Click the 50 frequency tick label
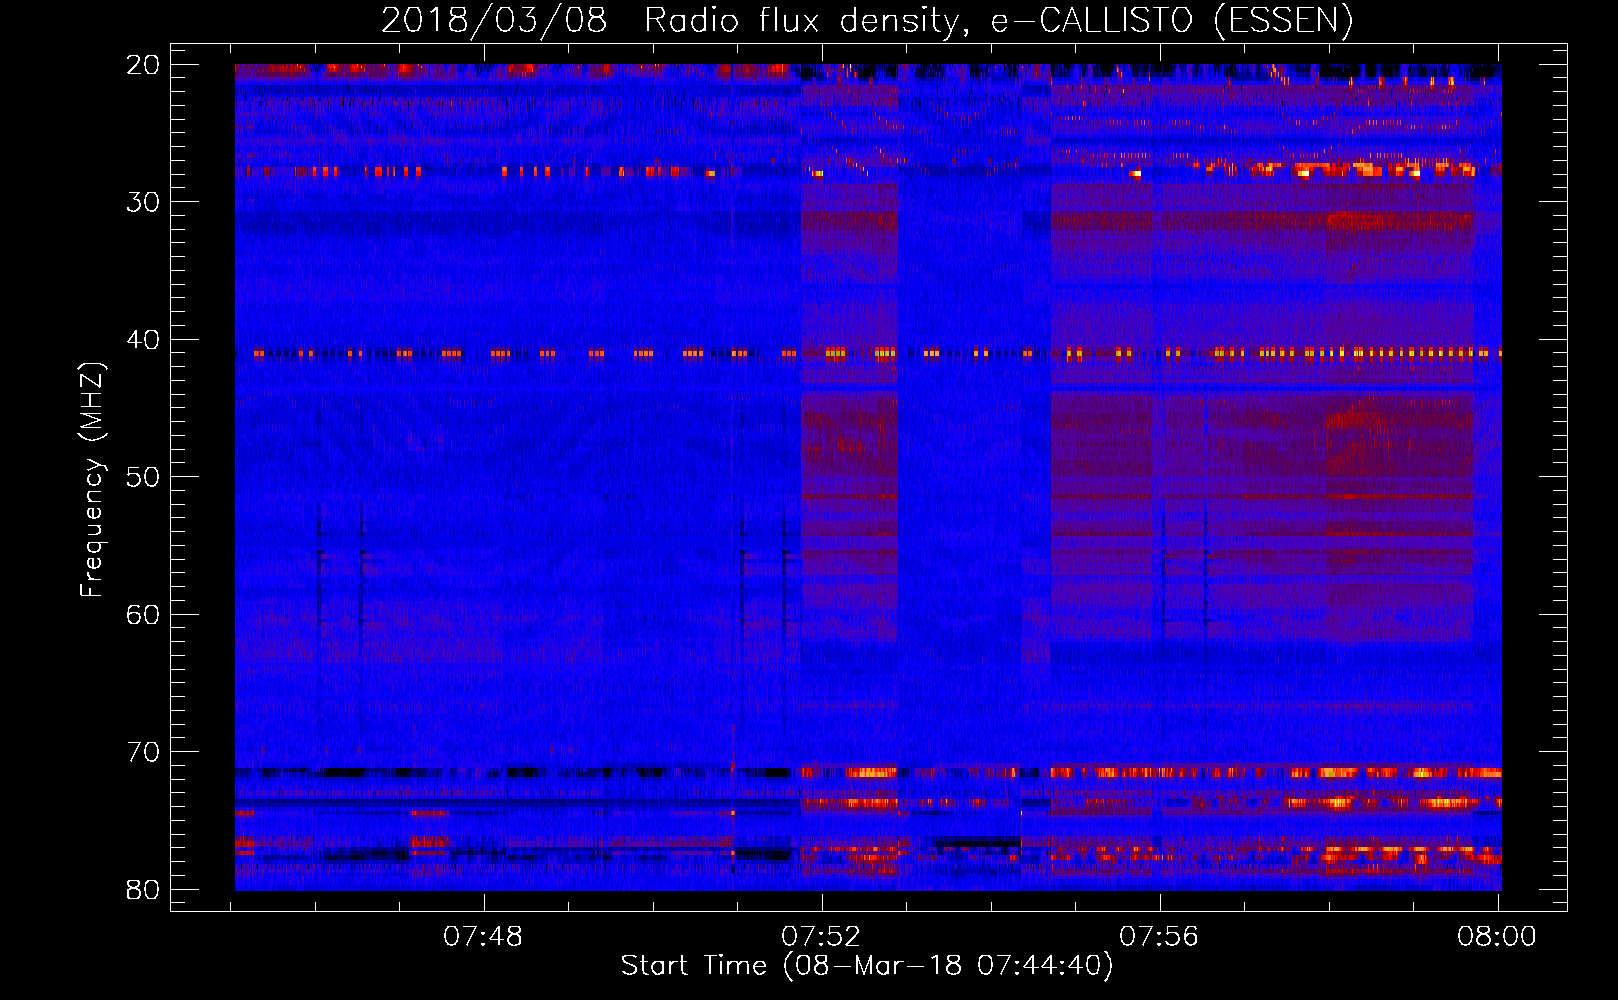 coord(143,477)
